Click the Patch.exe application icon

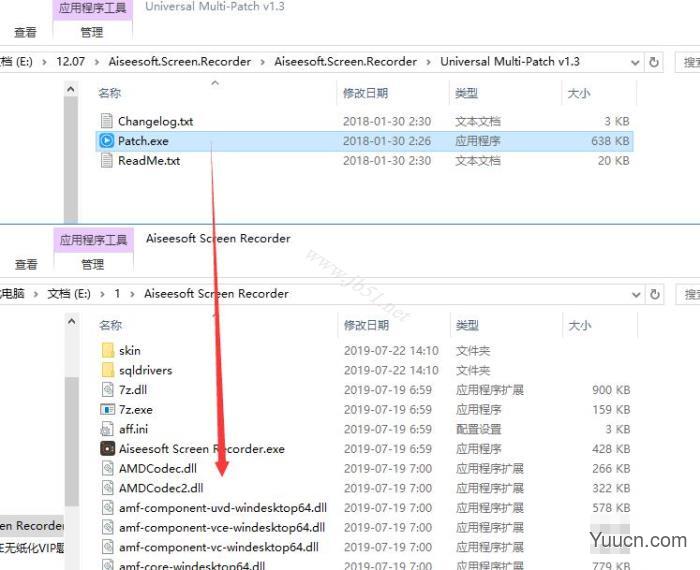coord(107,141)
